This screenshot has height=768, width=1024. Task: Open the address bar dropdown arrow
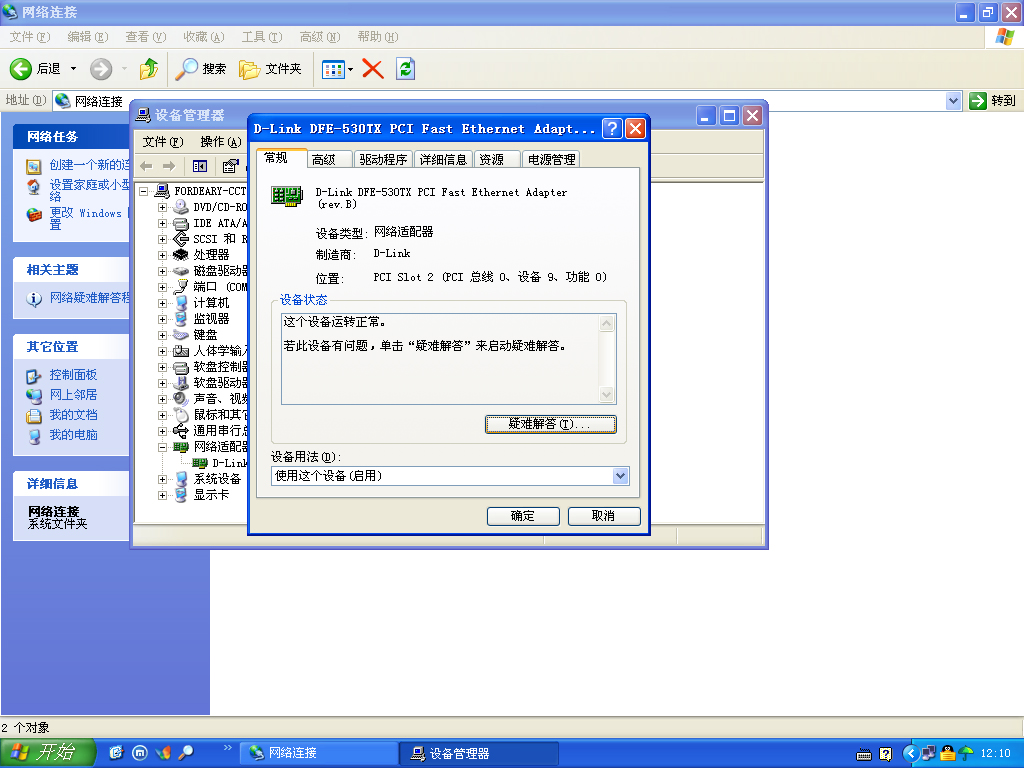coord(953,101)
